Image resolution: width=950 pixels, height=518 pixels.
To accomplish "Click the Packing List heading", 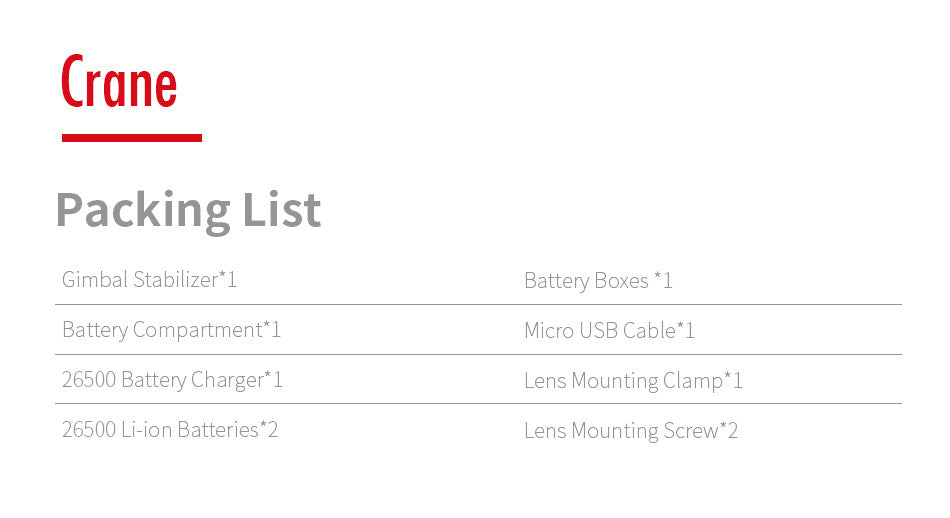I will coord(188,210).
